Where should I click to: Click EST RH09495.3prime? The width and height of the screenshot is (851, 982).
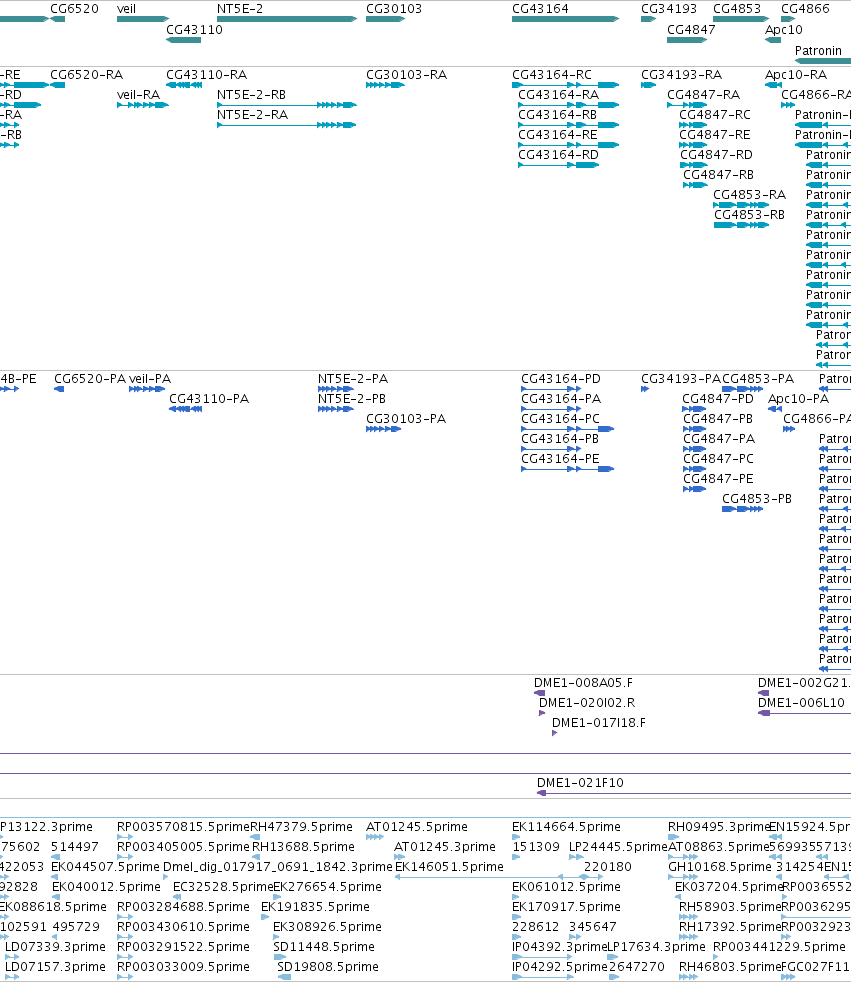718,827
